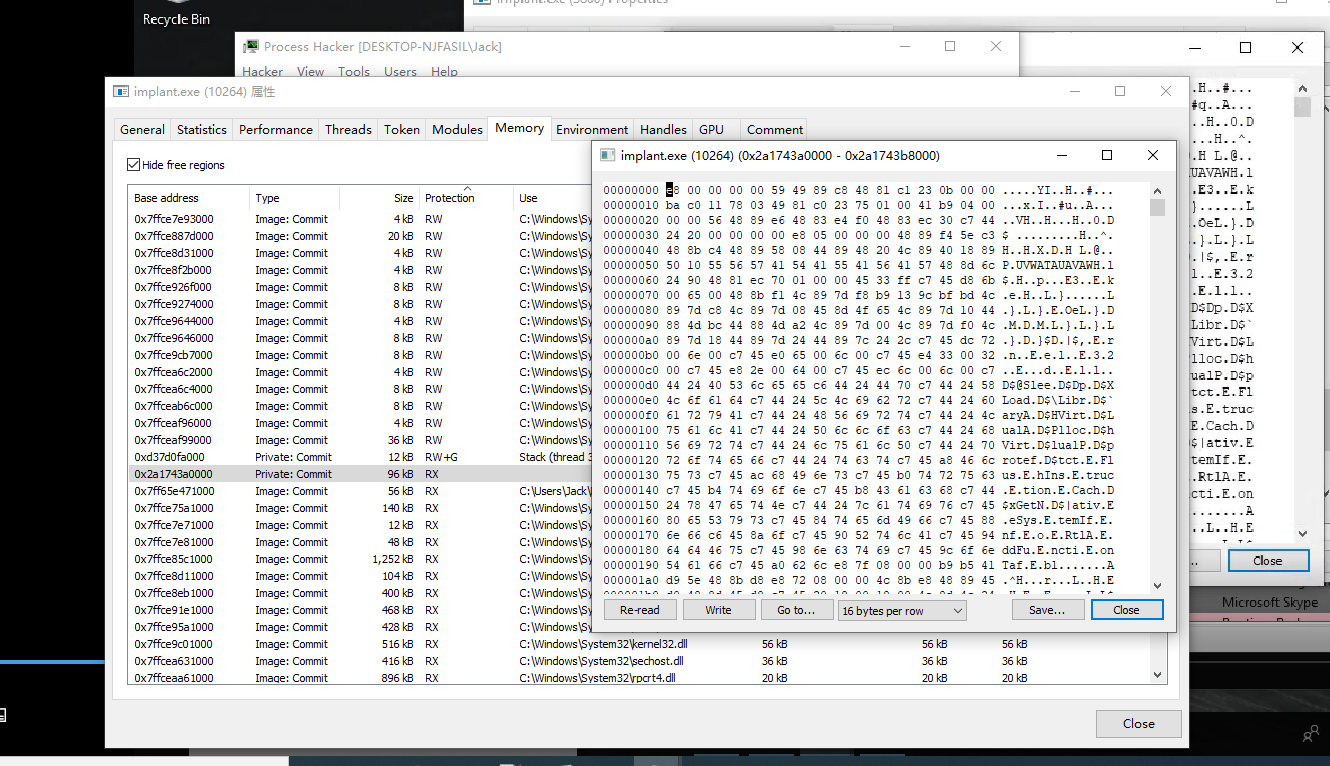Image resolution: width=1330 pixels, height=766 pixels.
Task: Sort memory list by Protection column header
Action: [x=466, y=198]
